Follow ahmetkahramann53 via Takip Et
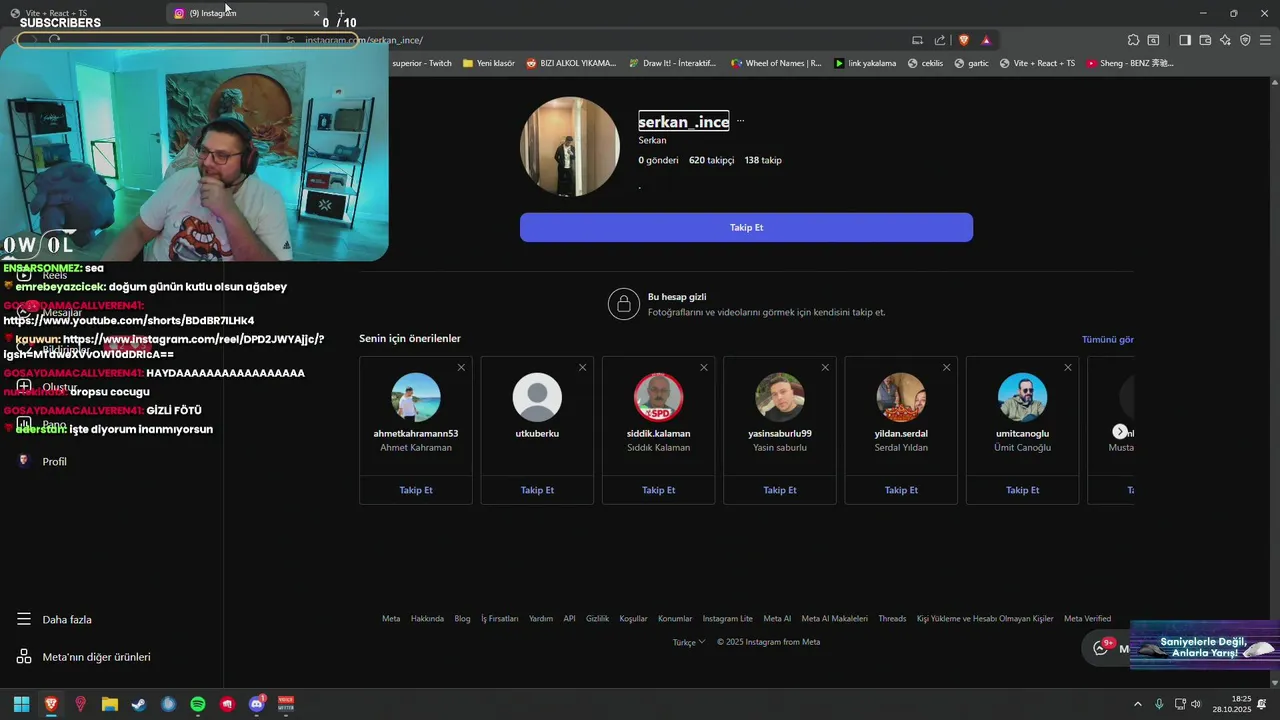Viewport: 1280px width, 720px height. 416,490
